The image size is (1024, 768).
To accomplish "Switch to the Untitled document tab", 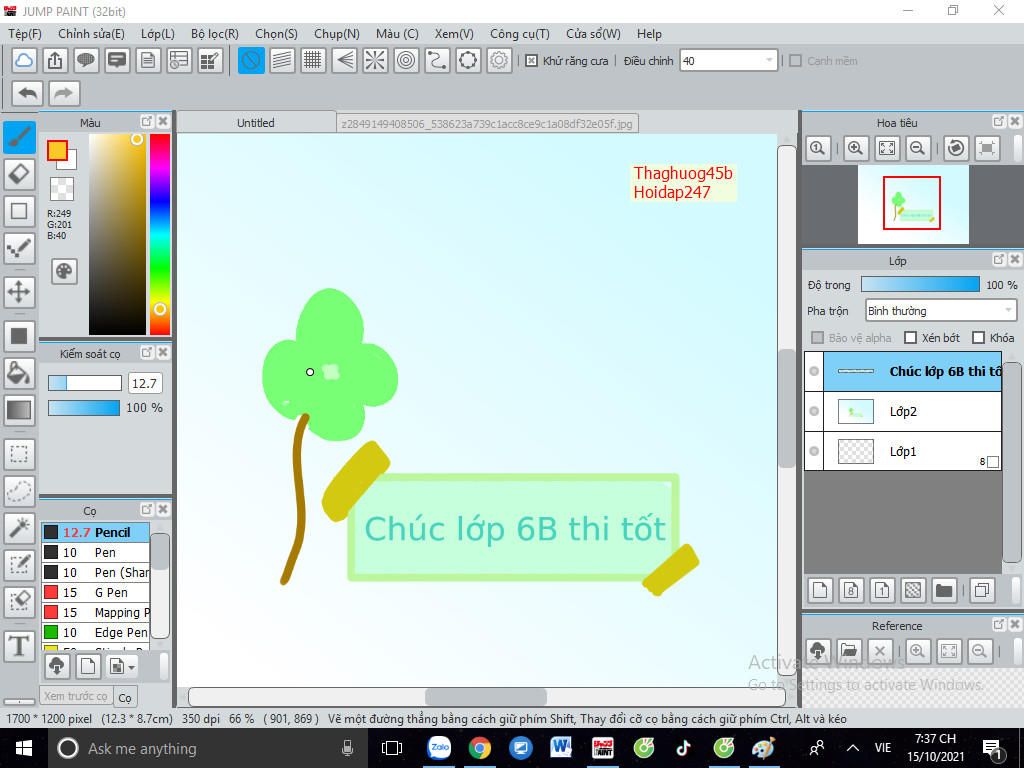I will pos(256,123).
